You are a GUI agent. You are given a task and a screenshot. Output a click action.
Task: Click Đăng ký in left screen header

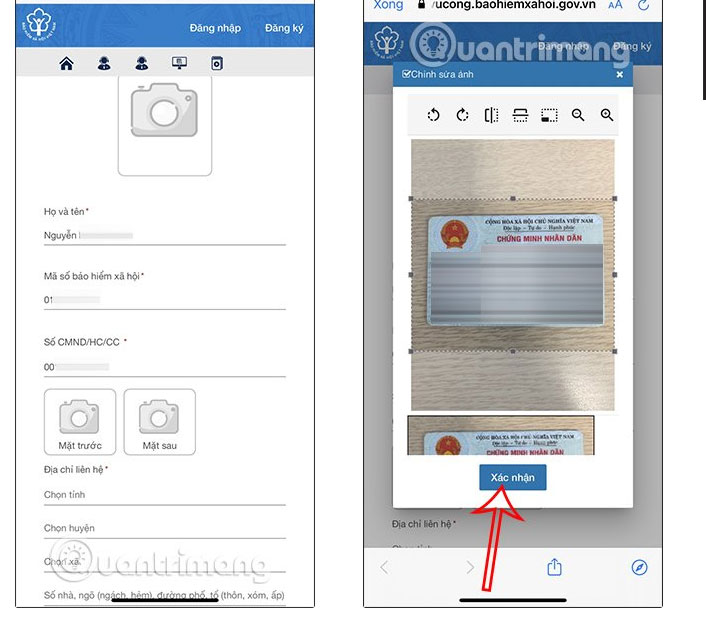click(x=284, y=28)
